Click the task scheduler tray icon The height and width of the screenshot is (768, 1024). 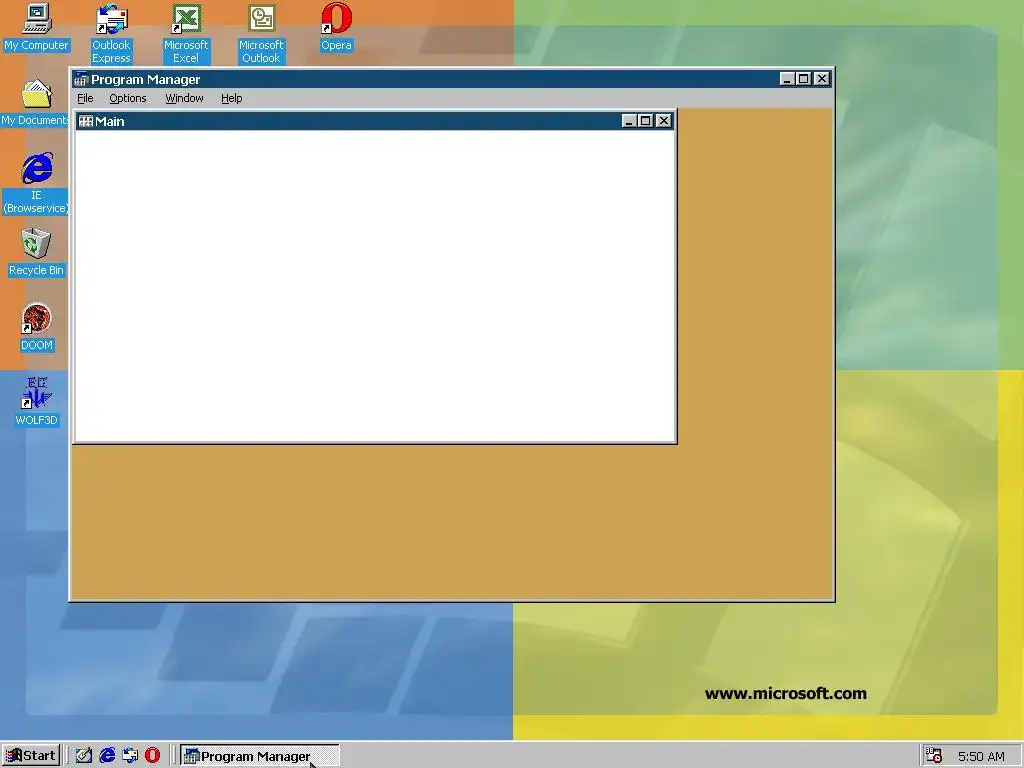pos(934,756)
